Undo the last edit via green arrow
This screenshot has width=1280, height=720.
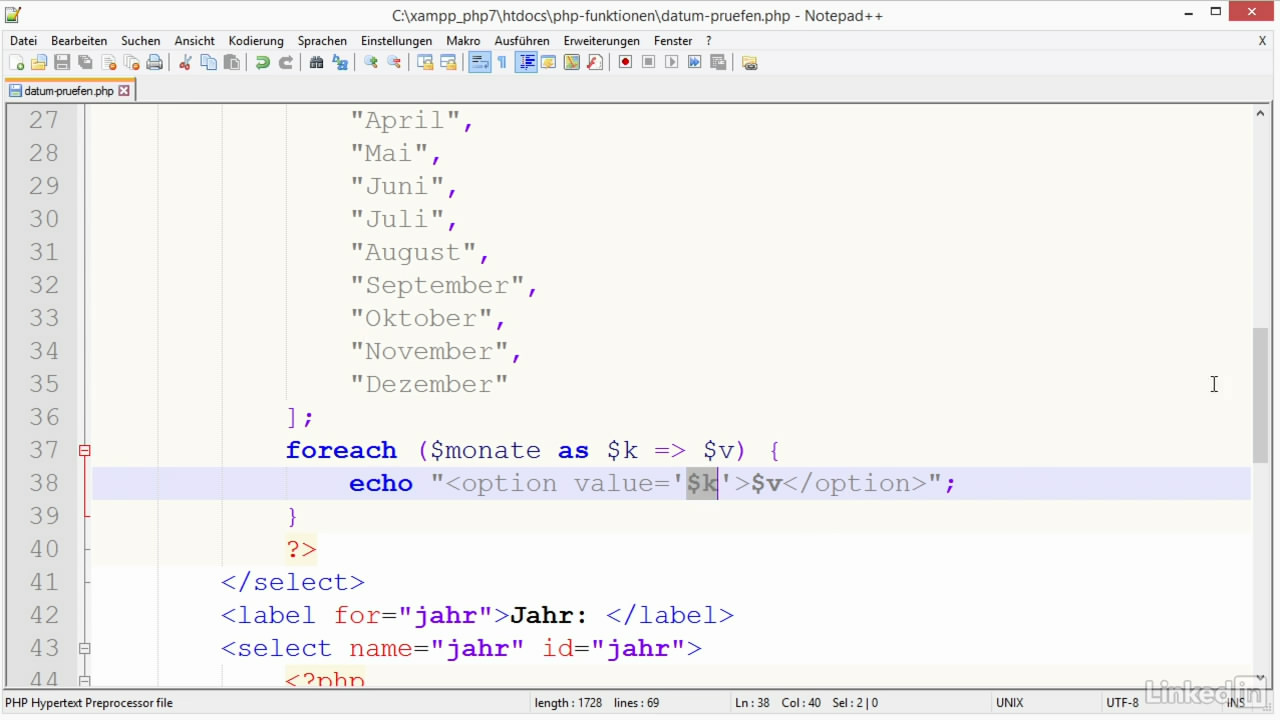pos(262,62)
